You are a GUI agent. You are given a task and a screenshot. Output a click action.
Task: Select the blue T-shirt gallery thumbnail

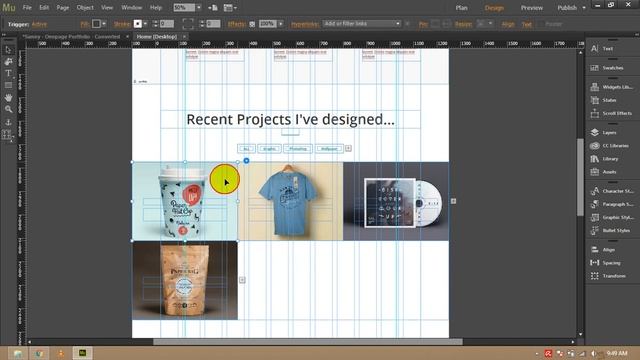[290, 201]
